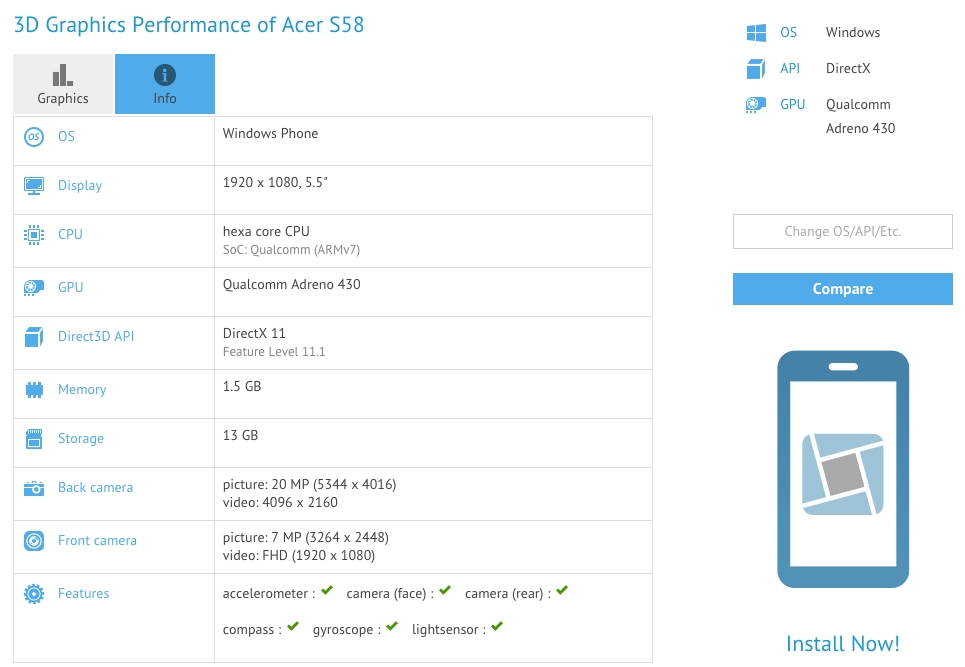Click the bar chart icon on Graphics tab
Screen dimensions: 965x667
click(63, 75)
